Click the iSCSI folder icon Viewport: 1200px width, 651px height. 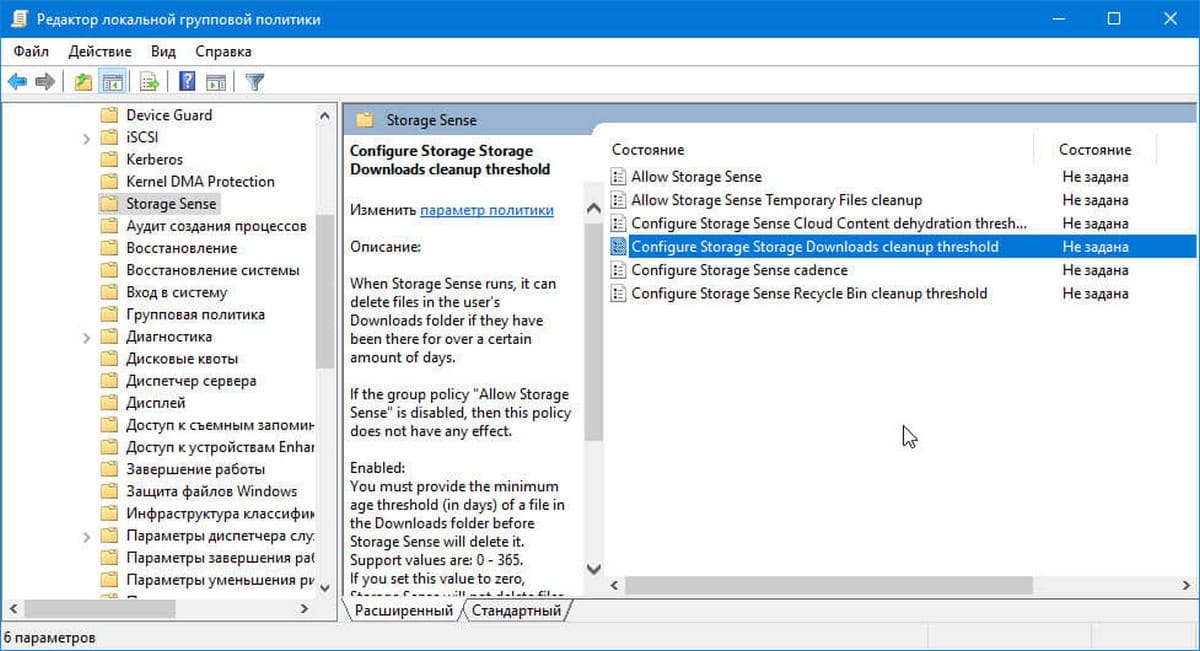tap(109, 137)
